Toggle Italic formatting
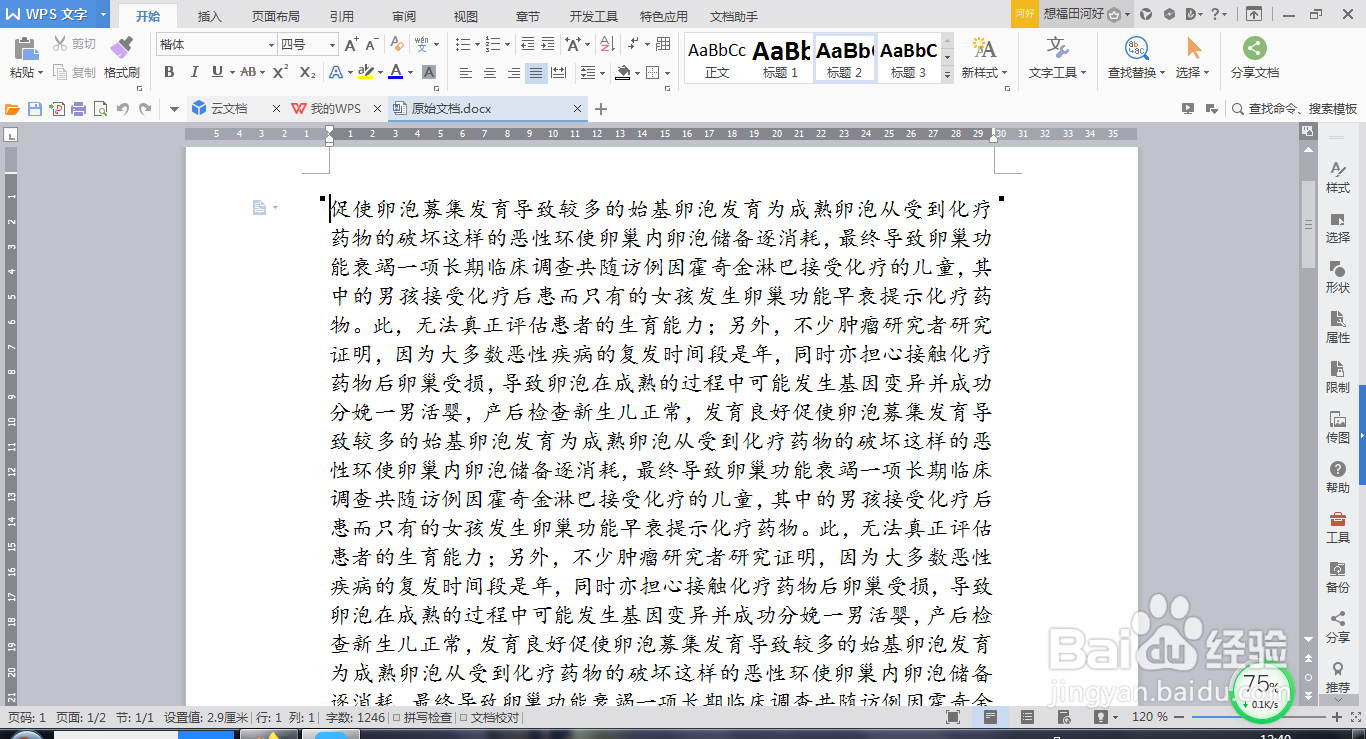 [x=193, y=72]
